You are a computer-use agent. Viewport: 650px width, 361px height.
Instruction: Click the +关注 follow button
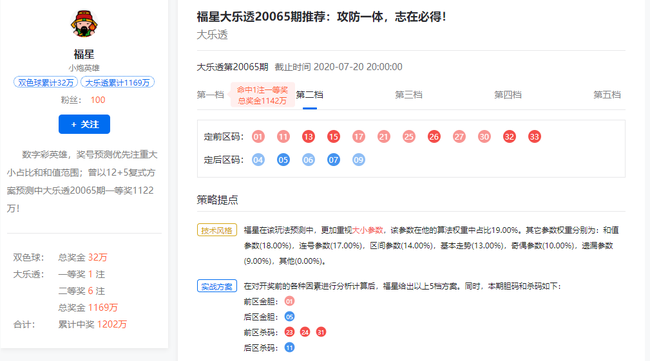pyautogui.click(x=84, y=124)
